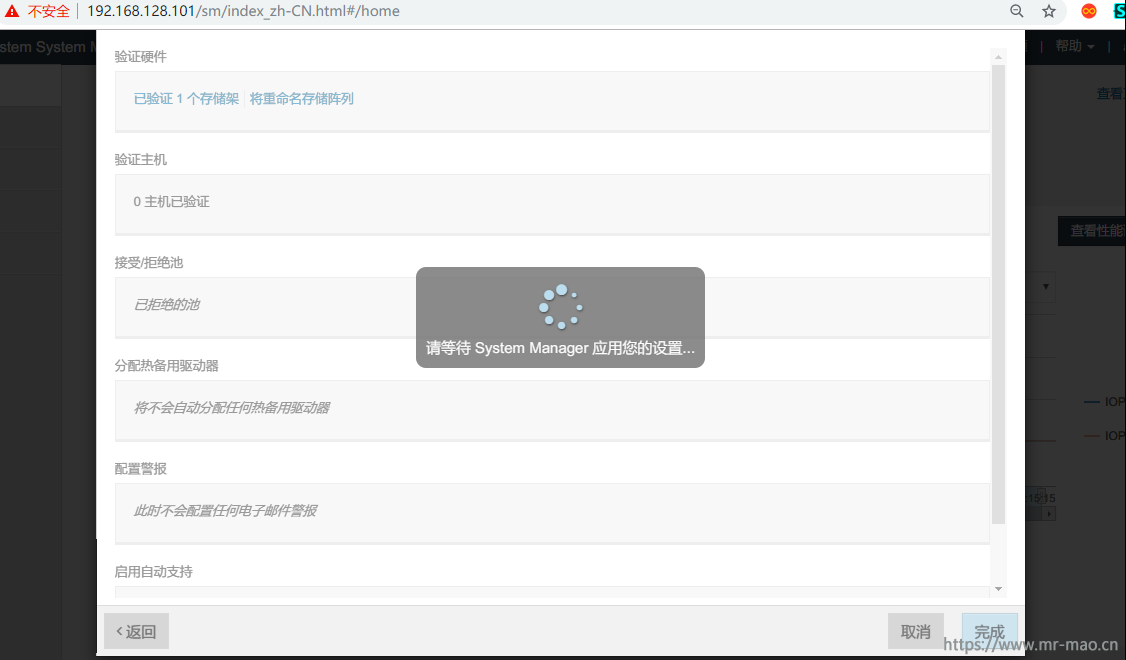Bookmark this page with the star icon

point(1049,11)
